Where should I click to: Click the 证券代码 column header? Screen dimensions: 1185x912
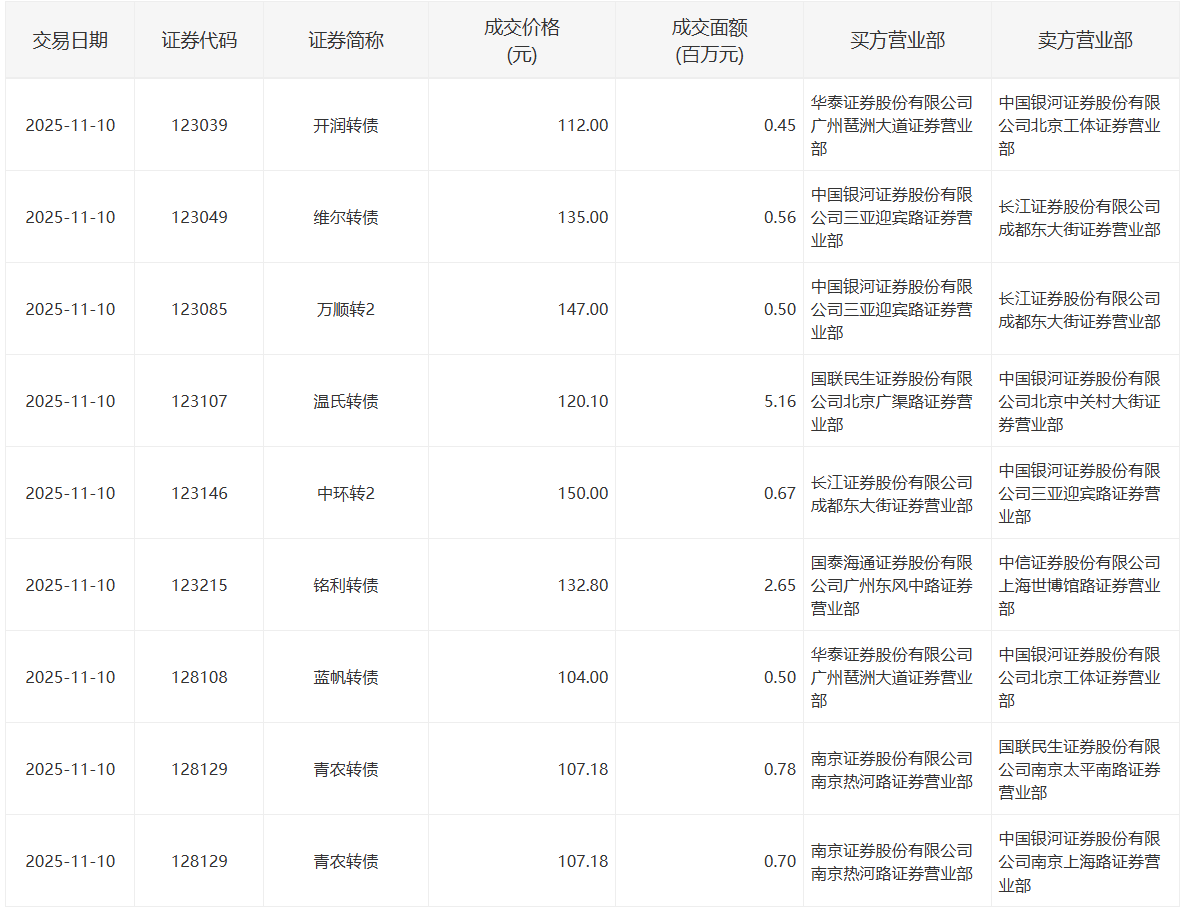[x=199, y=41]
